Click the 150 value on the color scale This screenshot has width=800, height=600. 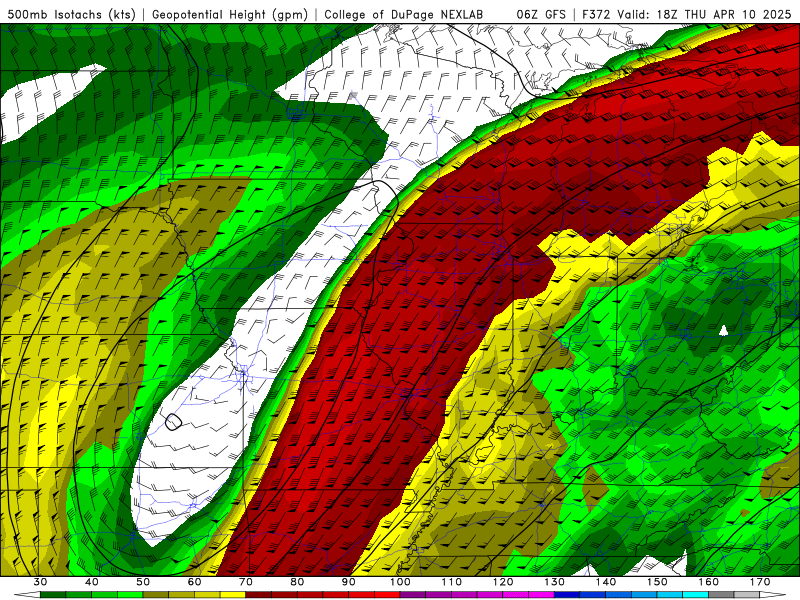point(657,582)
